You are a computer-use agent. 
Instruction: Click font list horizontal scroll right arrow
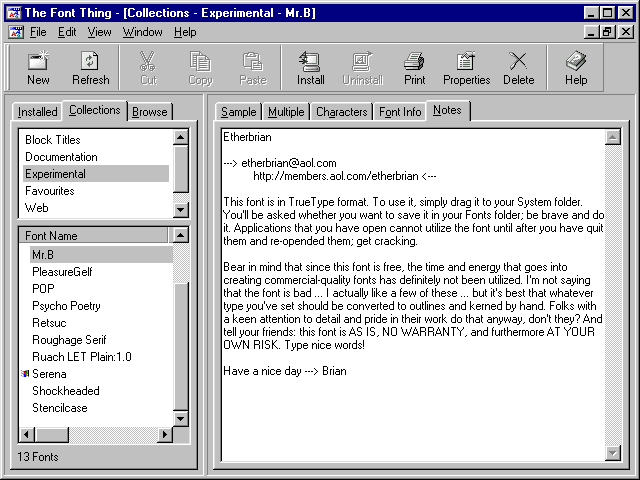pos(165,434)
